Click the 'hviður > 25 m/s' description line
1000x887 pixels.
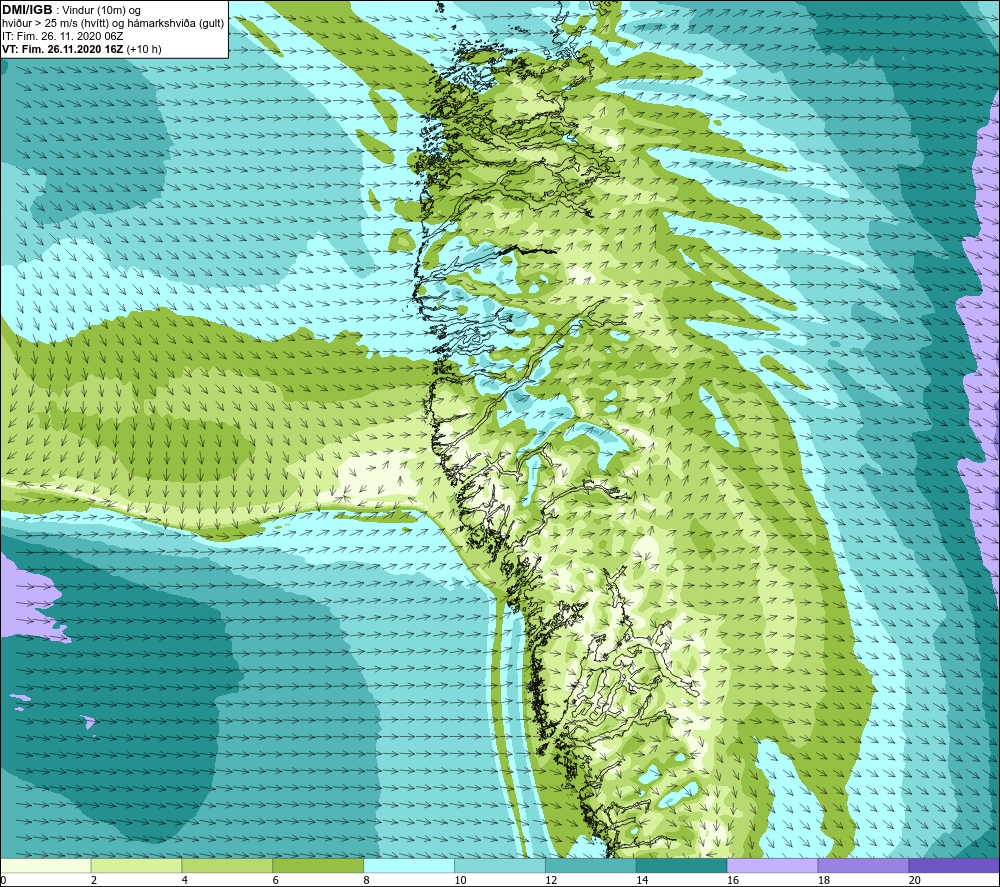click(x=113, y=24)
